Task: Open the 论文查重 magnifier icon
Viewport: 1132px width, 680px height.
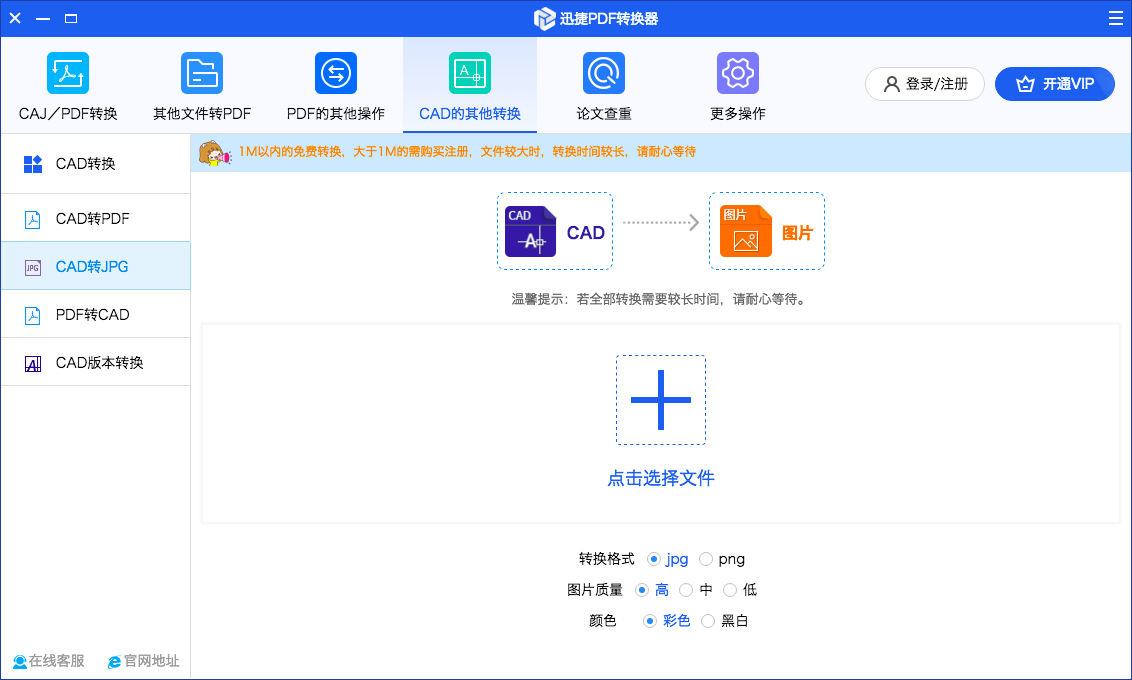Action: 604,73
